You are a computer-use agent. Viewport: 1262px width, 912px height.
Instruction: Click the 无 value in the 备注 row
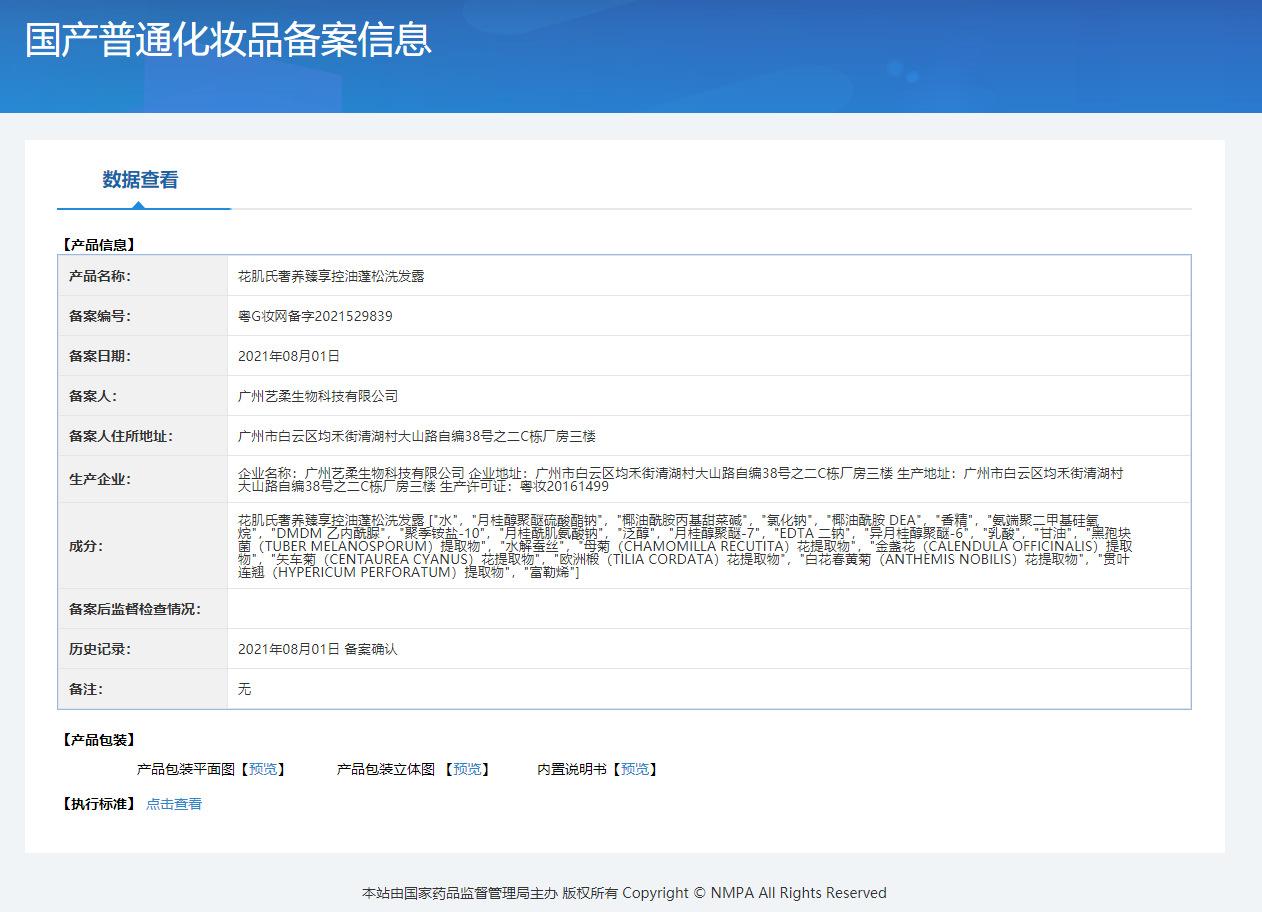click(x=245, y=689)
